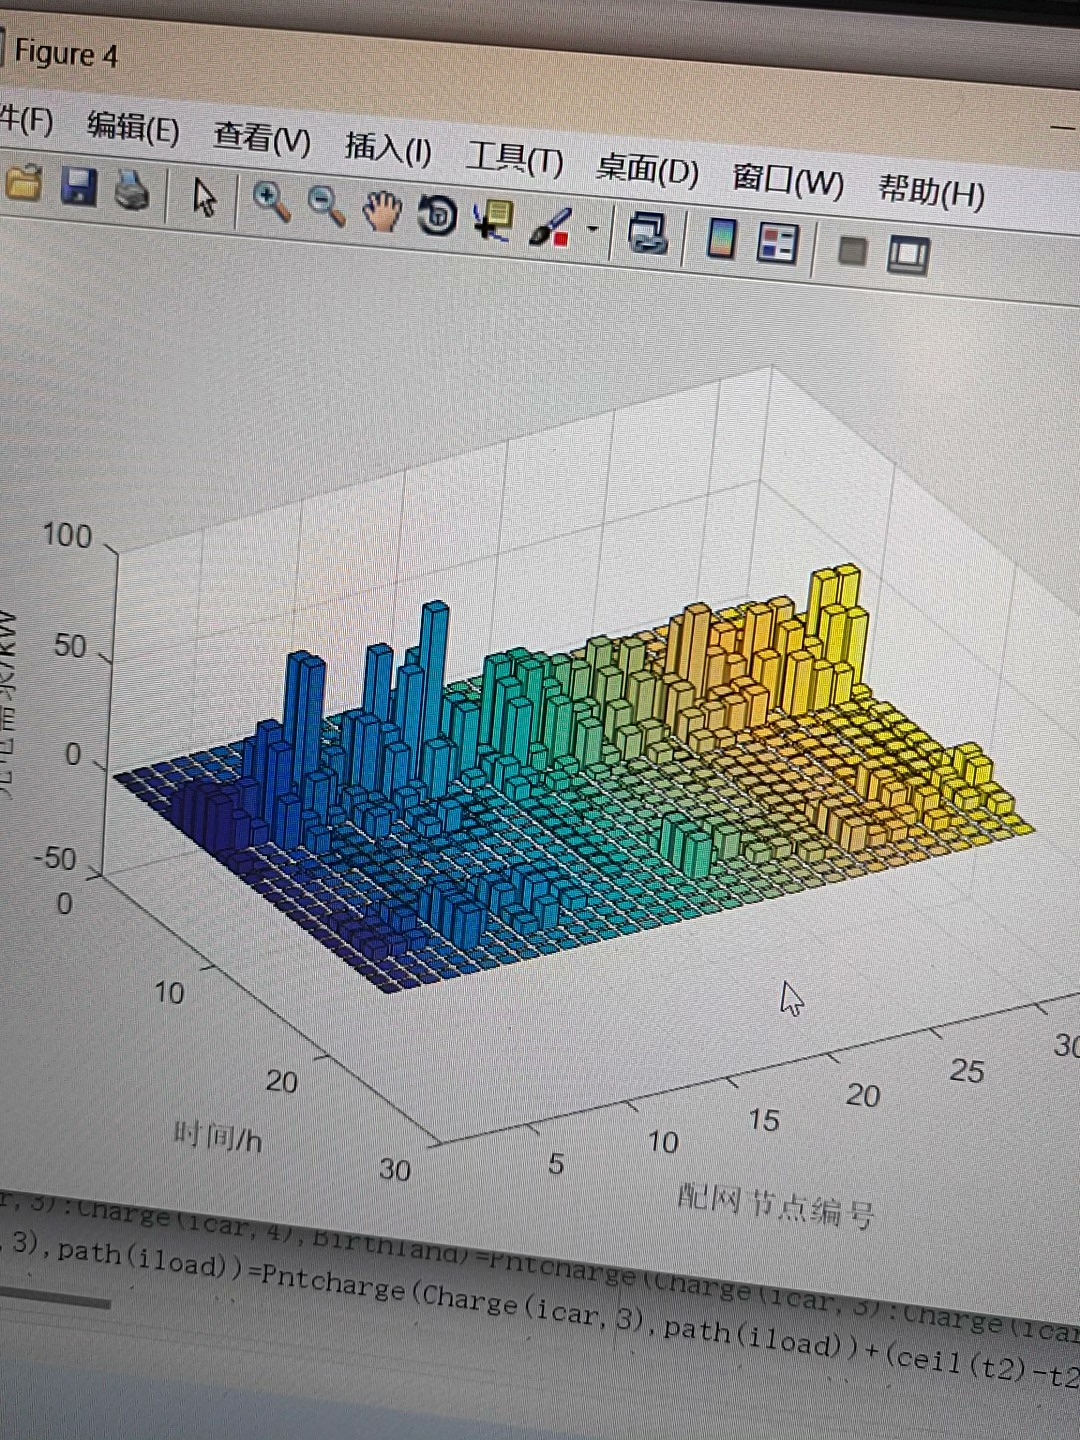Screen dimensions: 1080x1440
Task: Click the -50 tick on the vertical axis
Action: point(55,858)
